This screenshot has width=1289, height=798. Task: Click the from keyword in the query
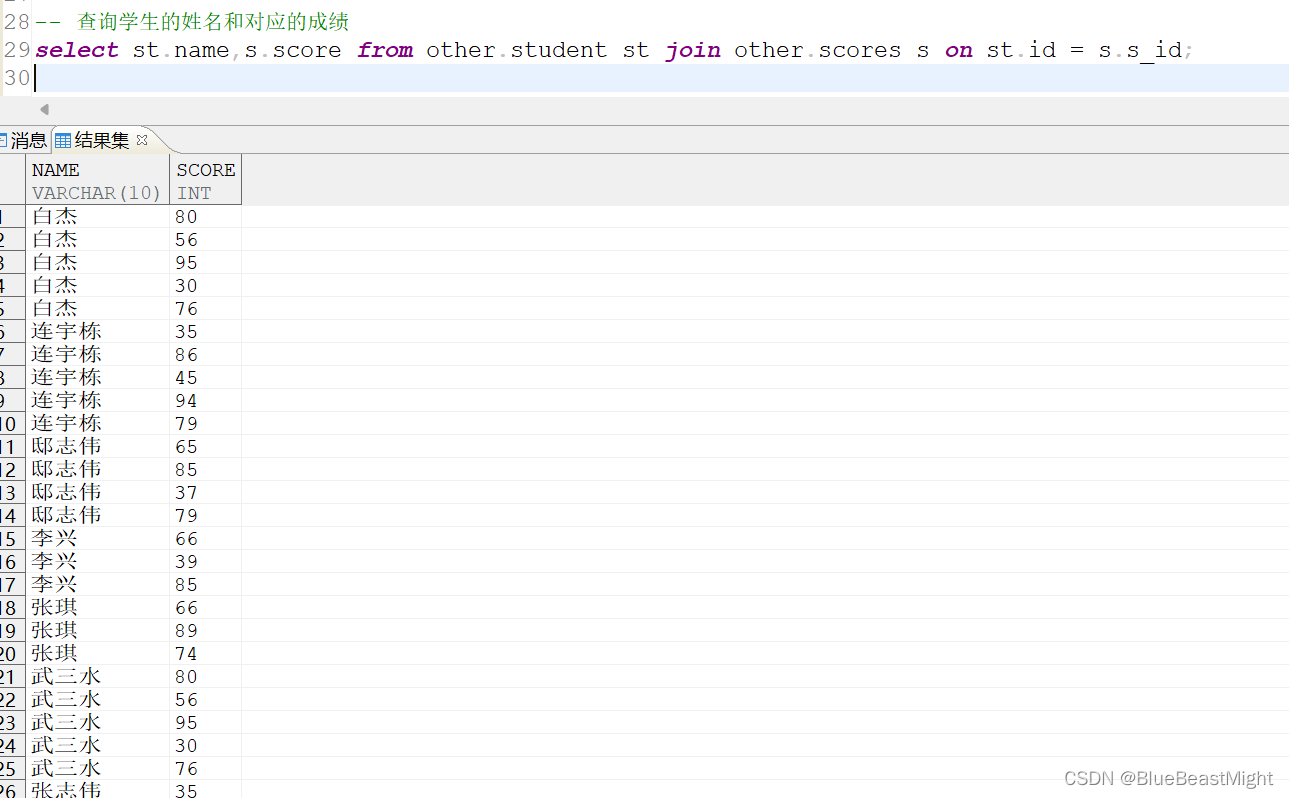click(385, 50)
